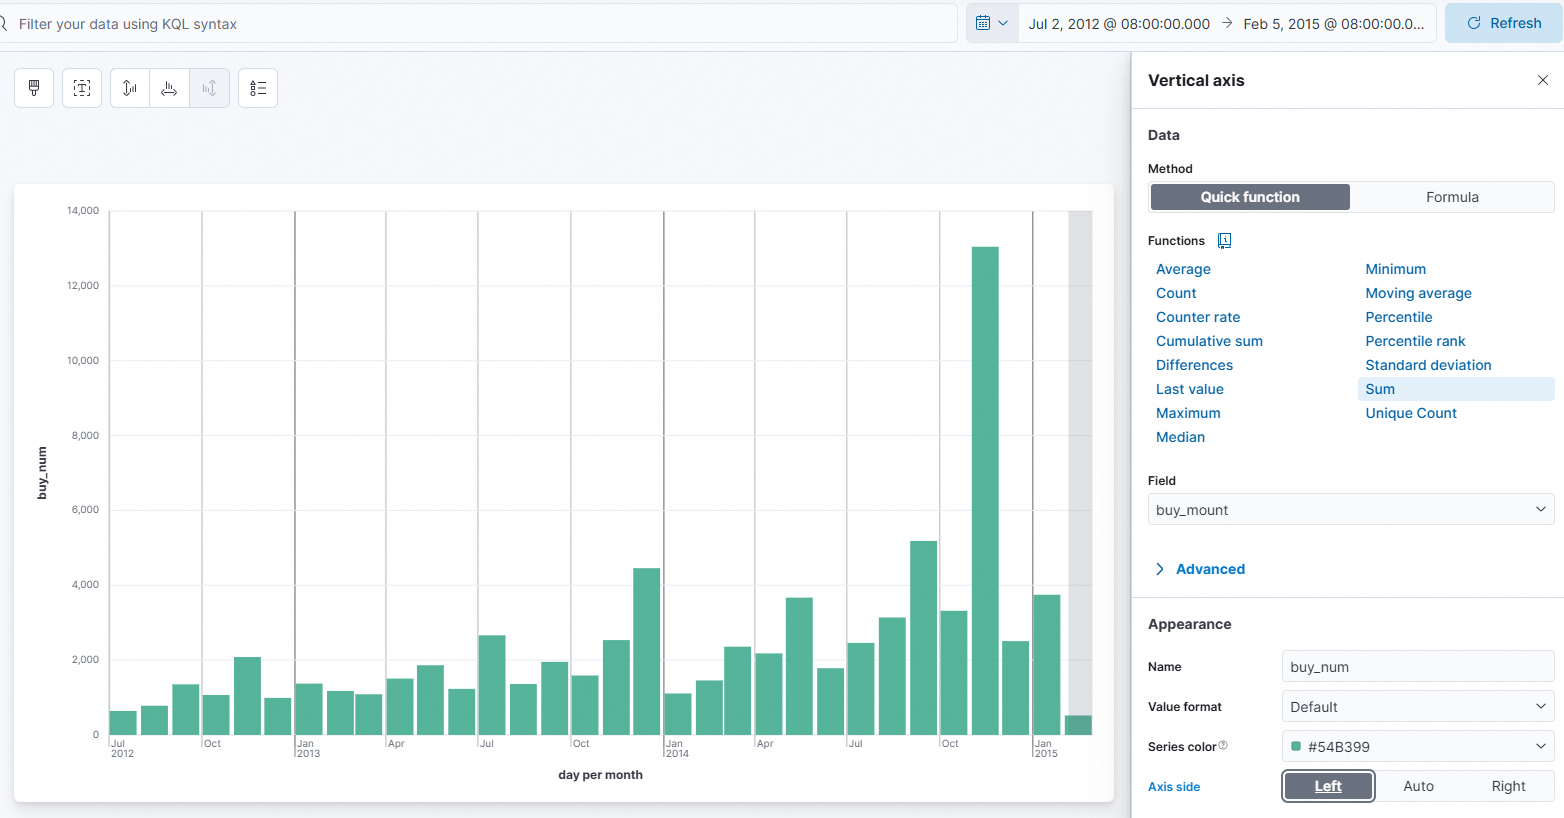1564x818 pixels.
Task: Open left axis settings icon
Action: tap(130, 88)
